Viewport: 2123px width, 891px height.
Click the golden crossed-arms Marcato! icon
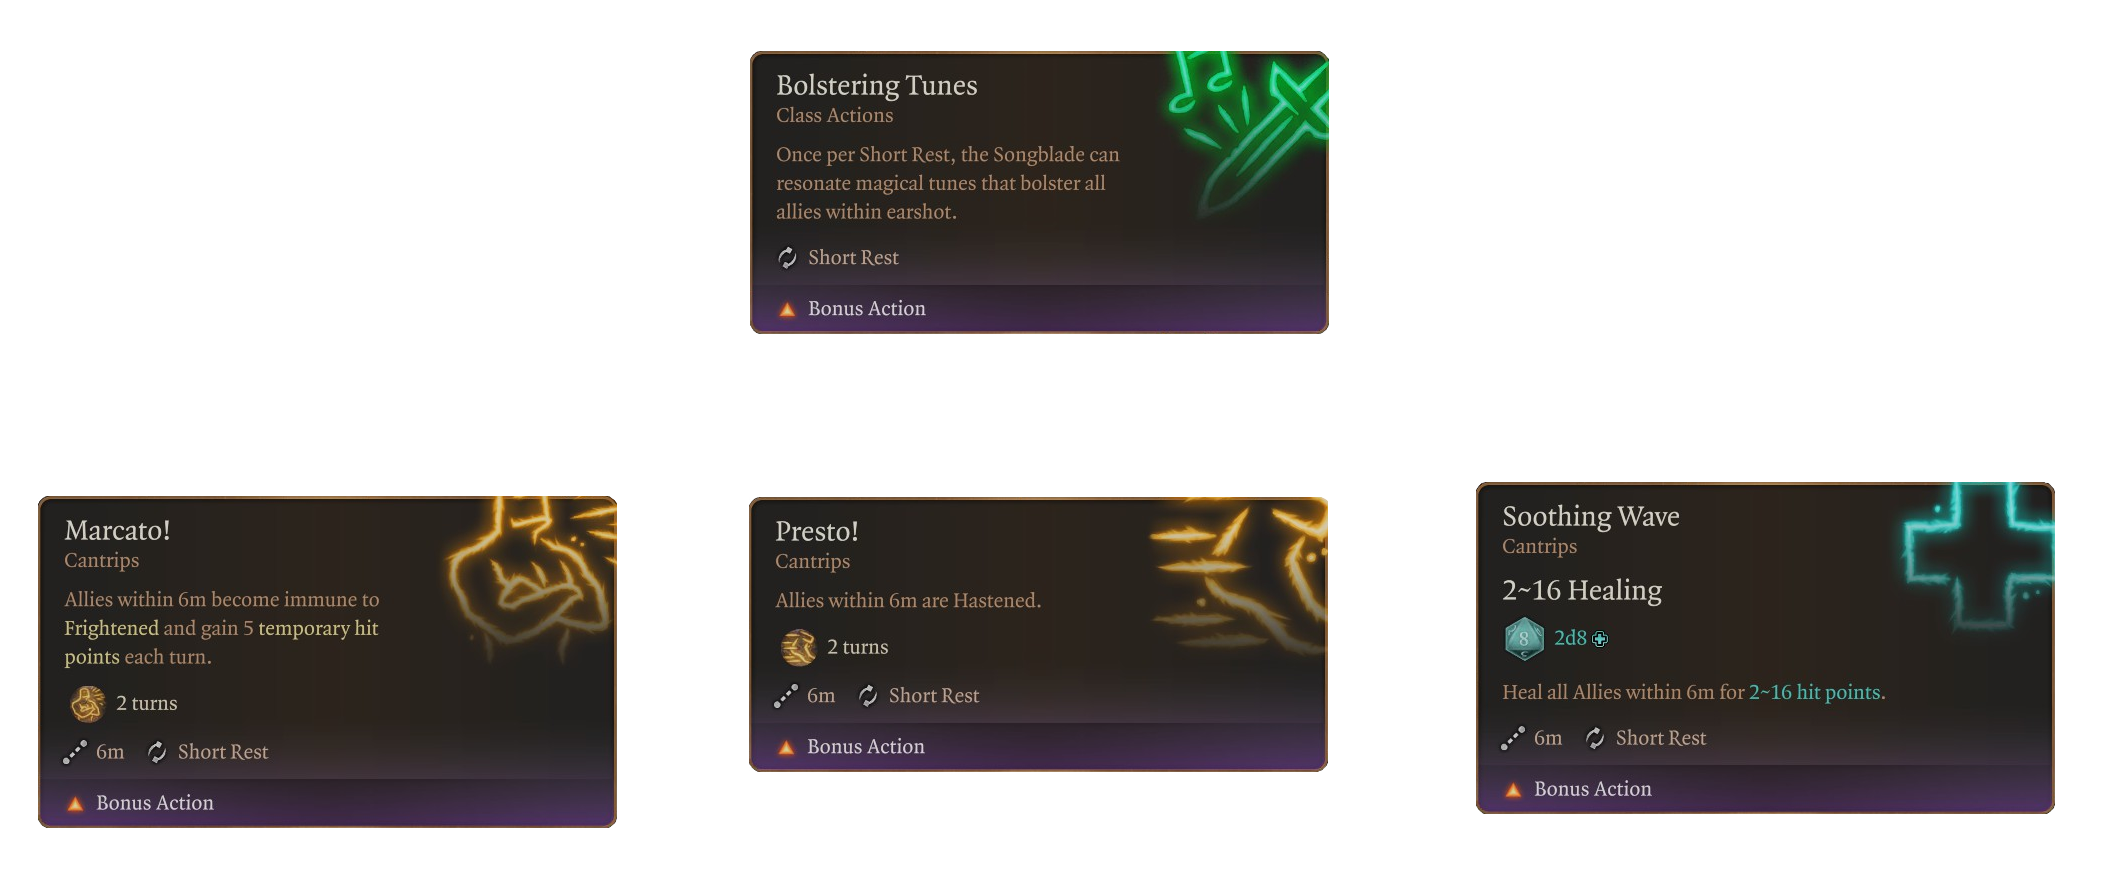[530, 580]
